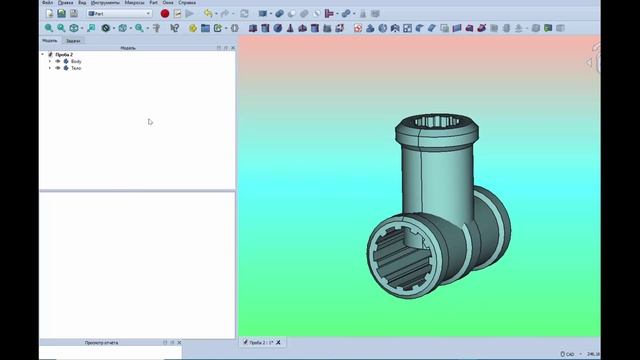Select Body in the model tree
The image size is (640, 360).
click(x=76, y=61)
